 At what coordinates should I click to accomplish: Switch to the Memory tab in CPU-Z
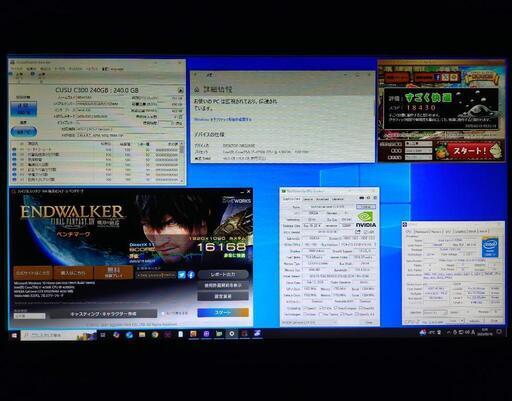pos(435,231)
